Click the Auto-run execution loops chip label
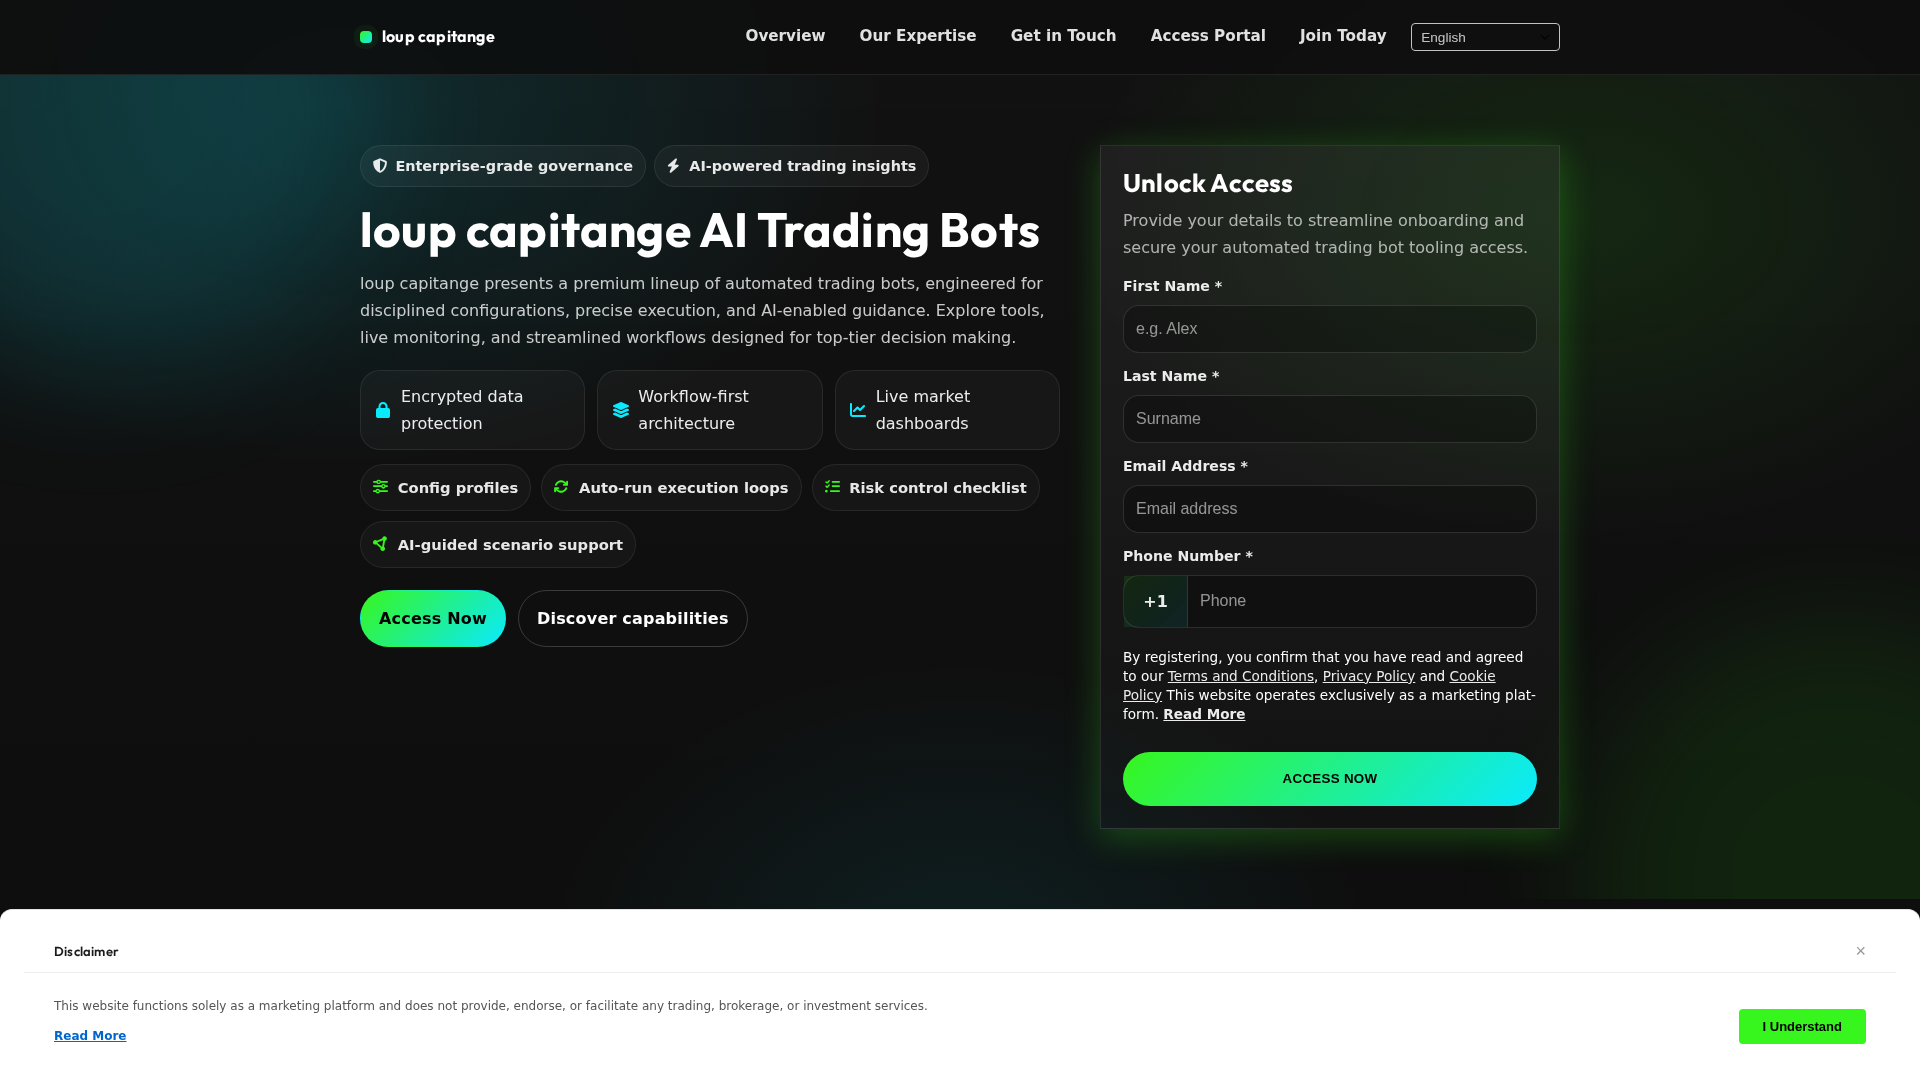1920x1080 pixels. [684, 488]
